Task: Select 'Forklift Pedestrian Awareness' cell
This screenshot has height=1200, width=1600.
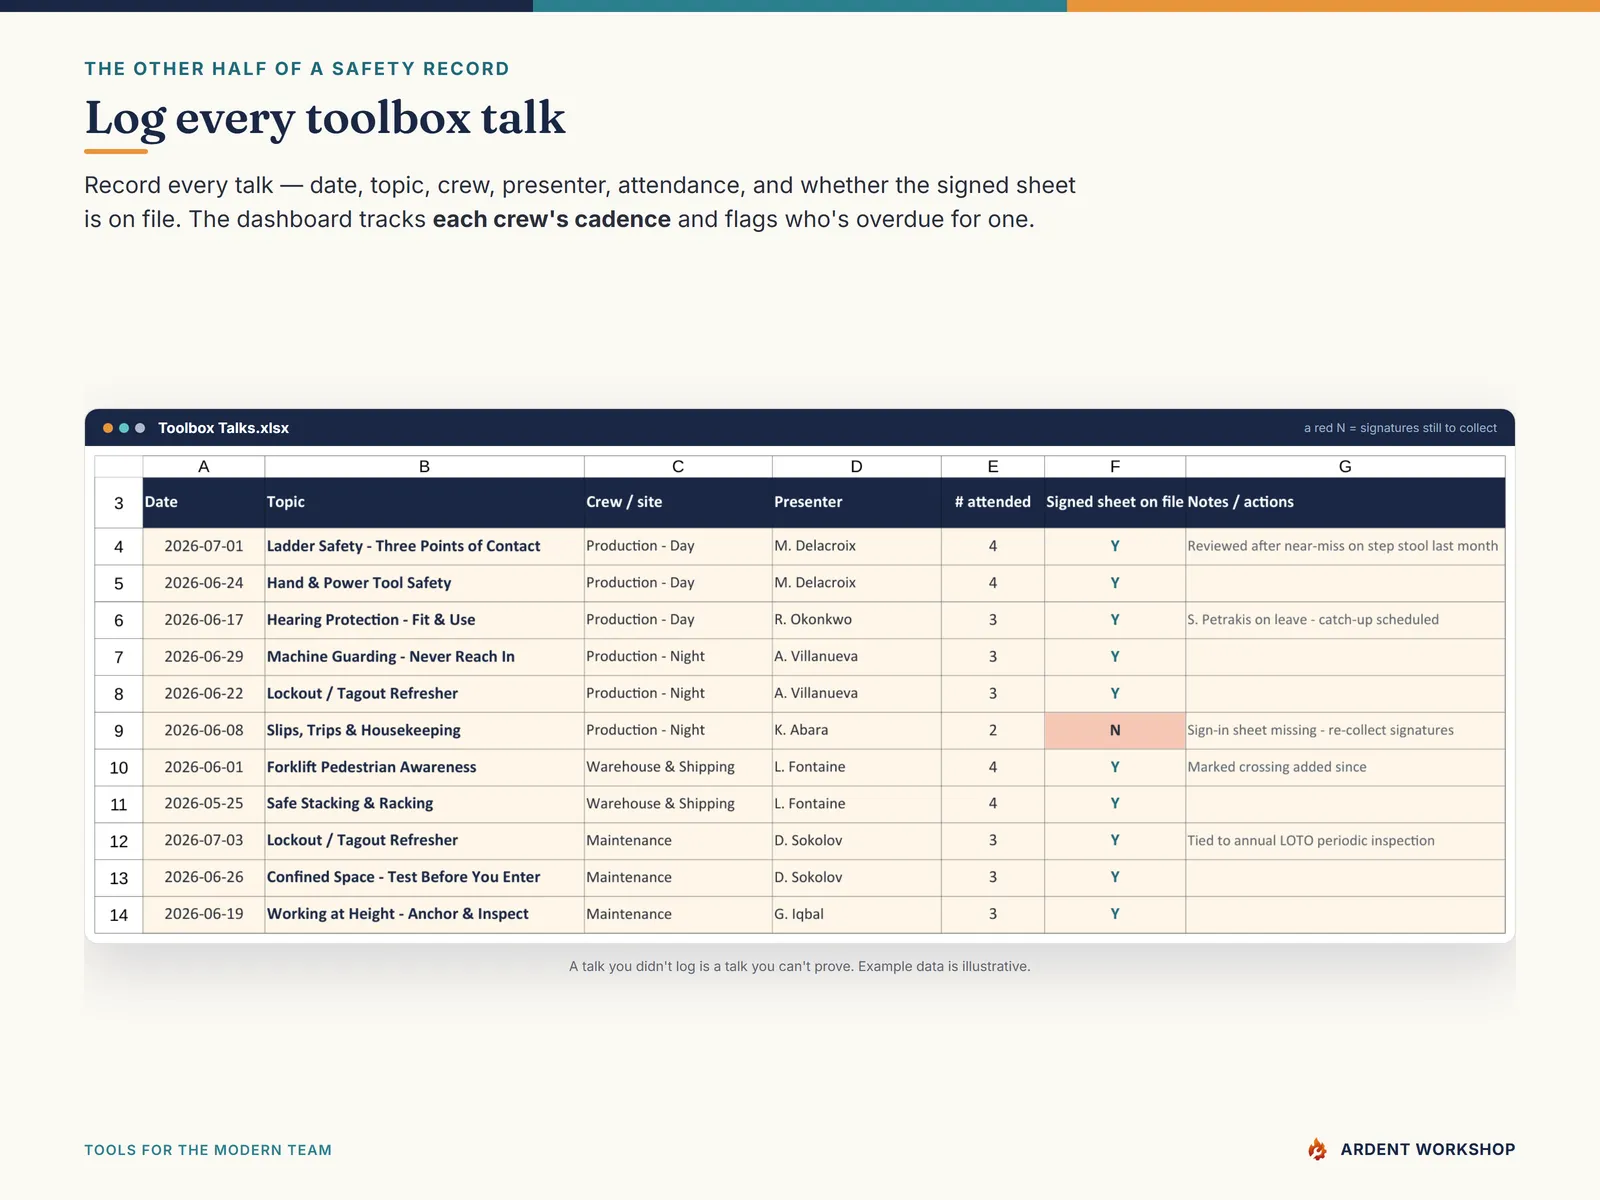Action: pyautogui.click(x=424, y=767)
